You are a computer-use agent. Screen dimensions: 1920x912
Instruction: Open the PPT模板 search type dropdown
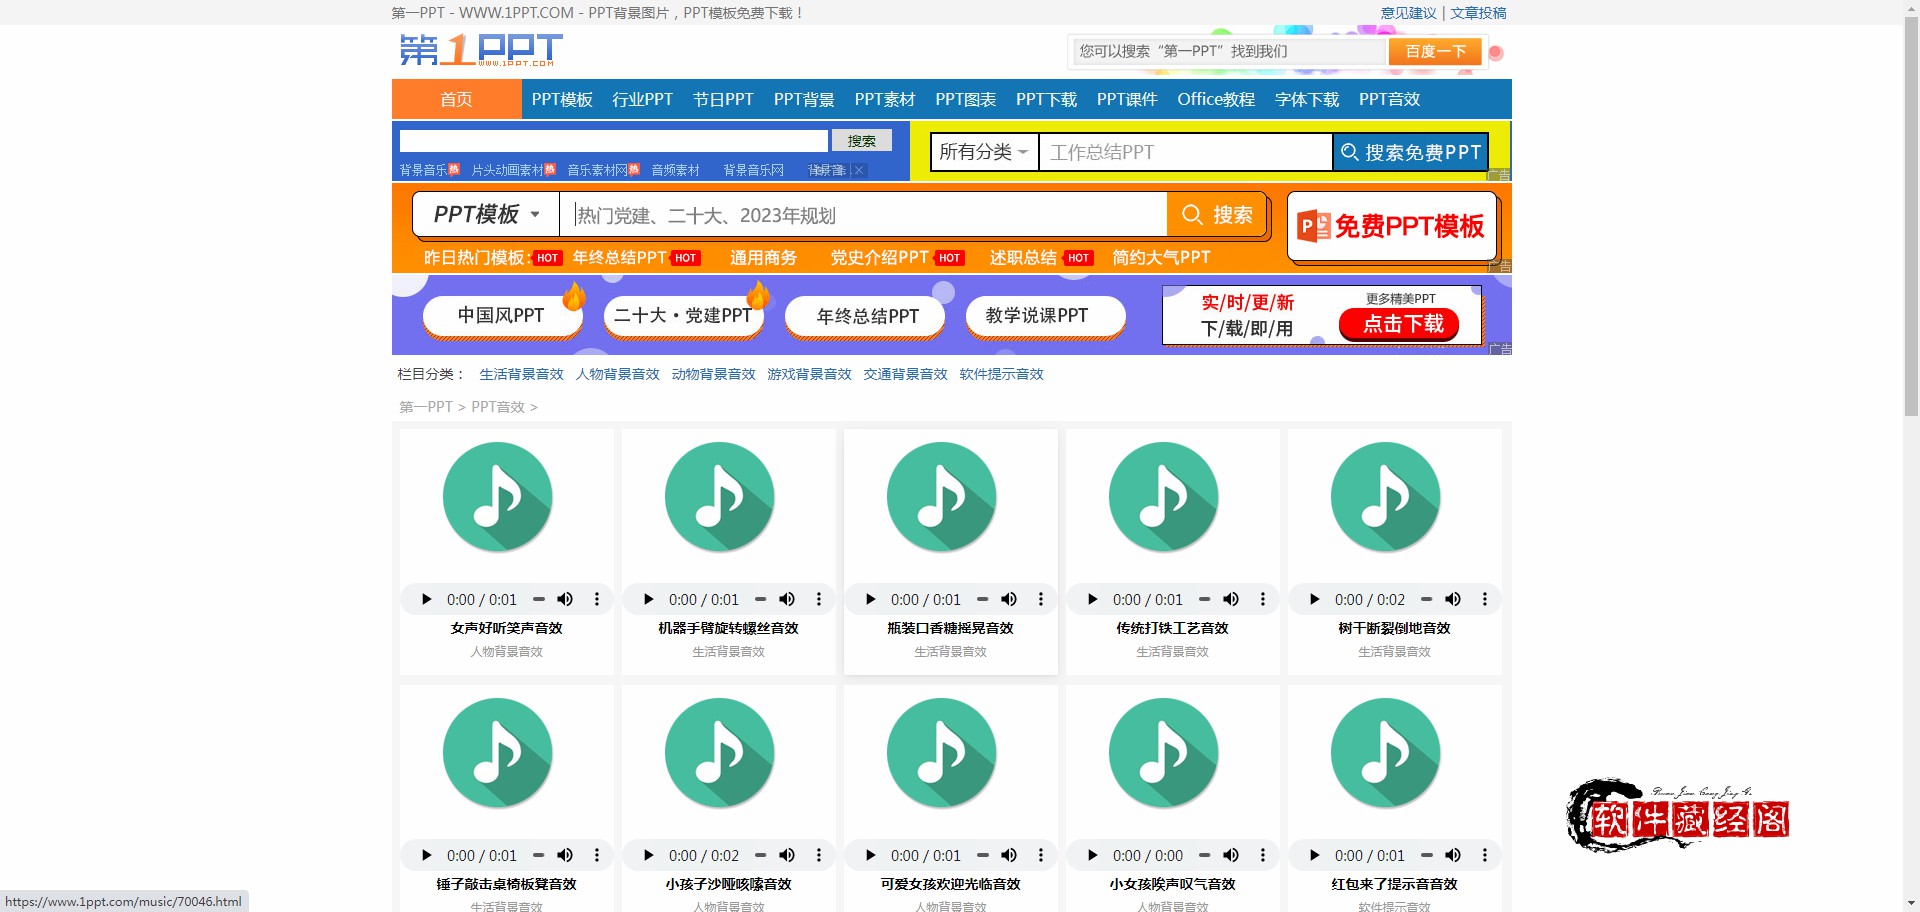pyautogui.click(x=487, y=215)
